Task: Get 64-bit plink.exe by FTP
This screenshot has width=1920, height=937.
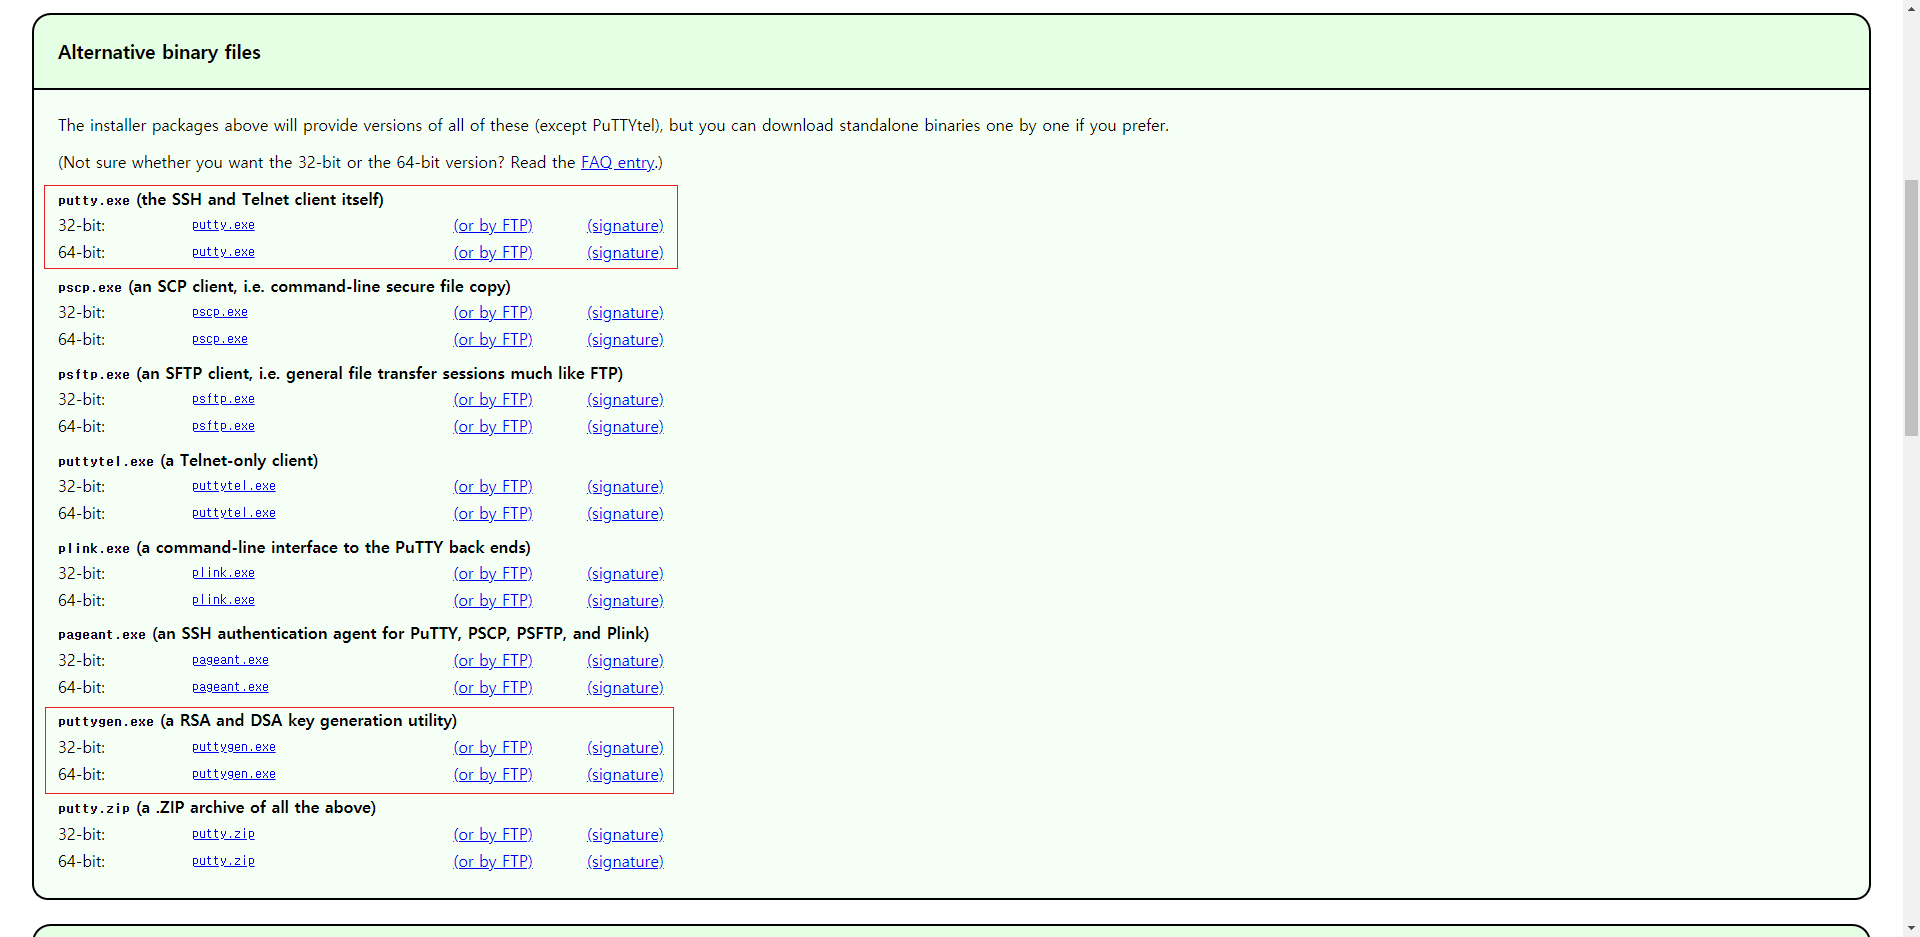Action: click(493, 600)
